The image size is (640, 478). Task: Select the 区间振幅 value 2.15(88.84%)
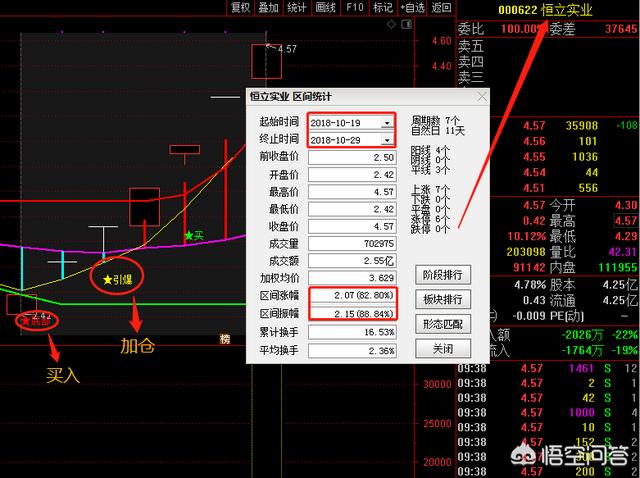point(353,313)
